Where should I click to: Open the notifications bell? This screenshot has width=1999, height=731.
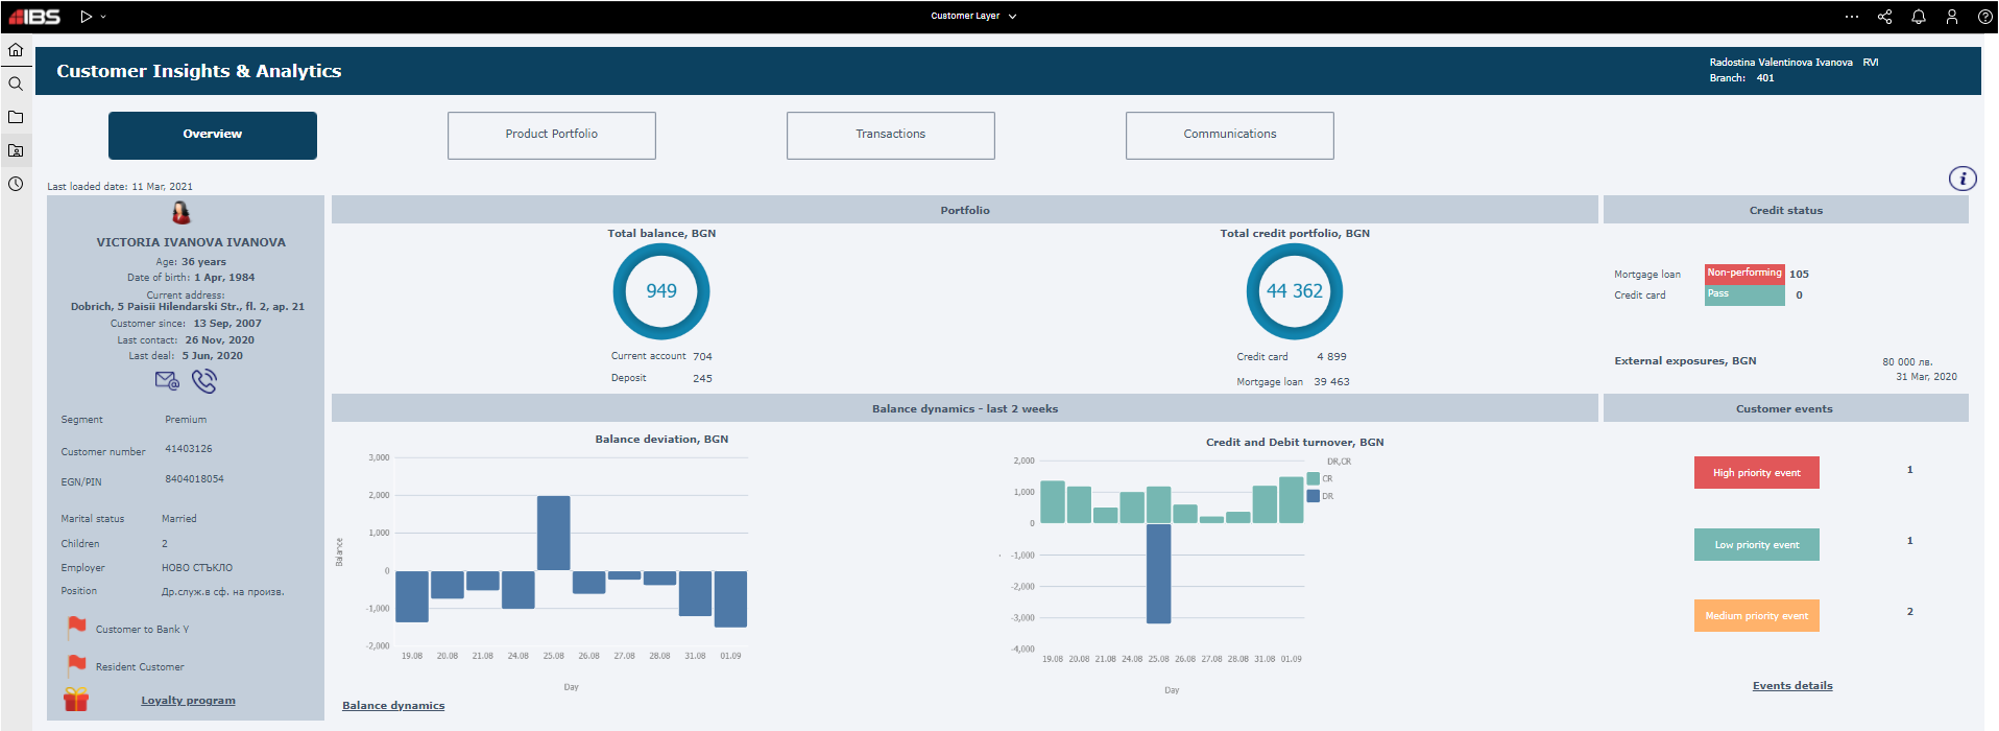[1918, 17]
